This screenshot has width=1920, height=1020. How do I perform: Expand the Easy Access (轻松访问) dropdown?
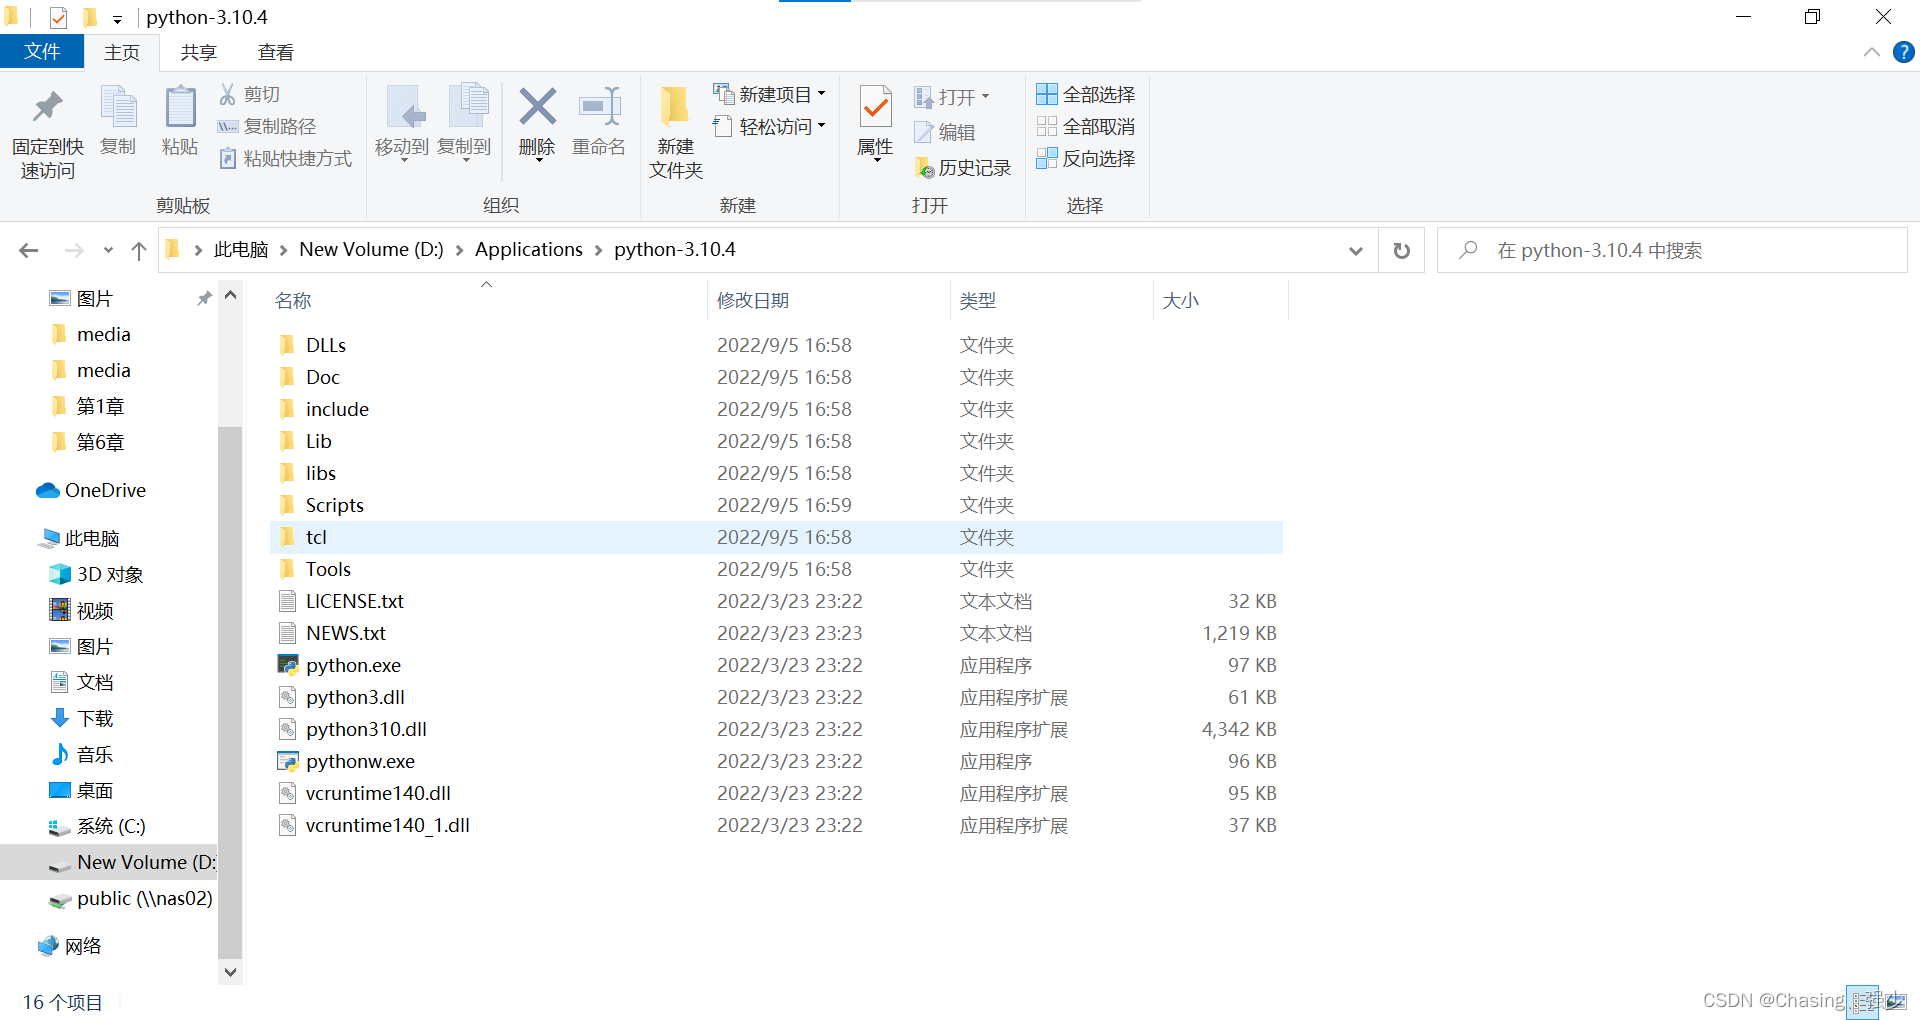point(821,126)
